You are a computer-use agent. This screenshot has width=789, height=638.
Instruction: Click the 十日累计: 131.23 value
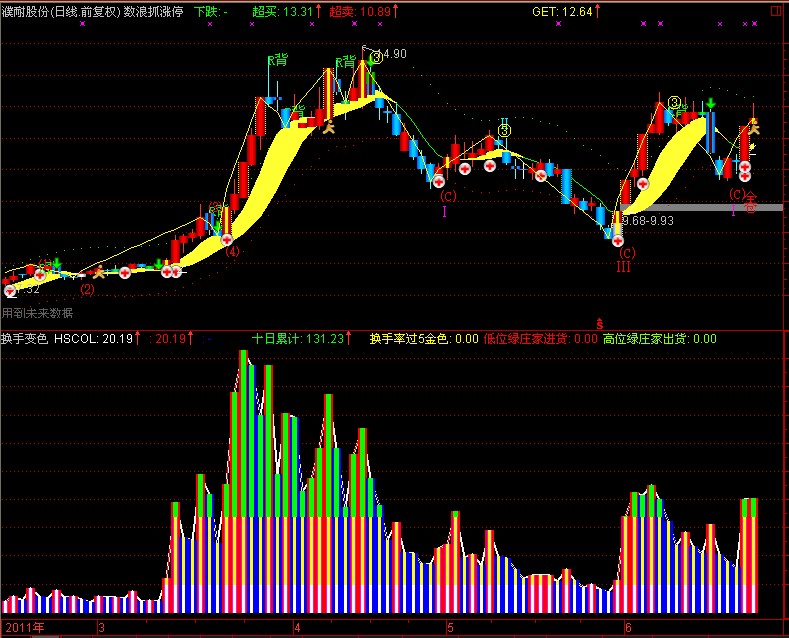tap(300, 339)
